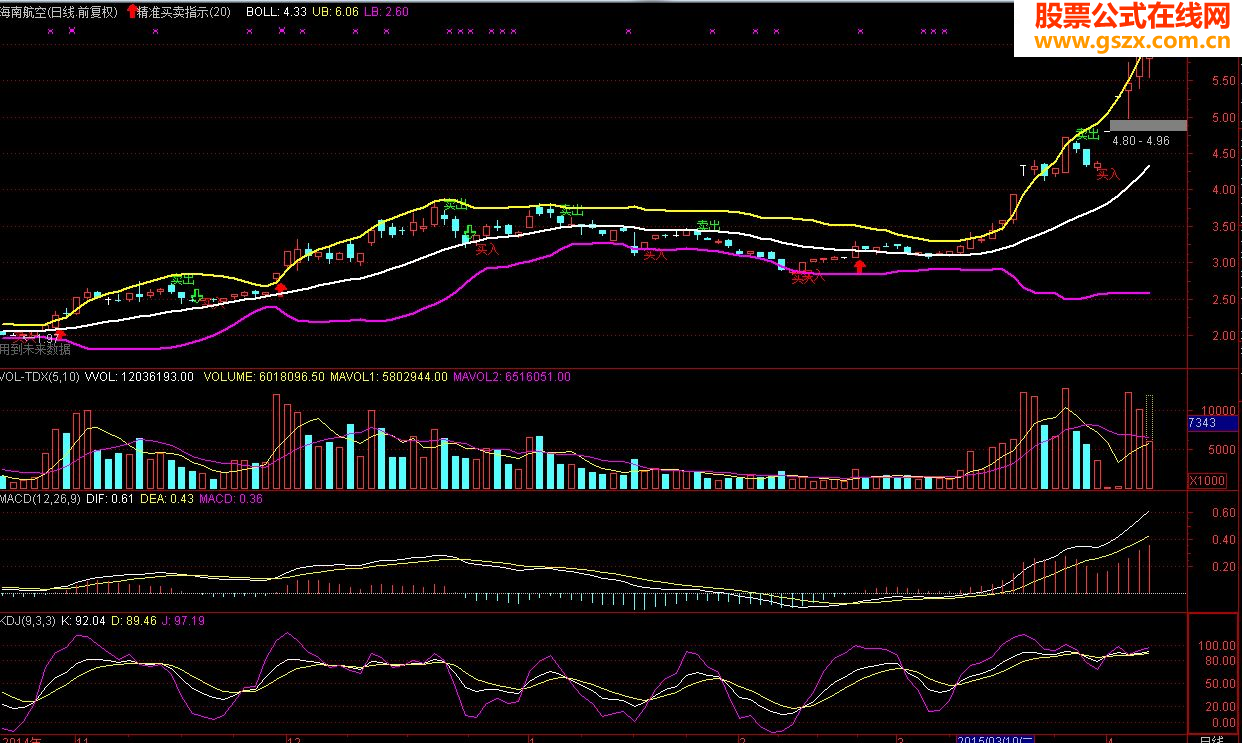Click the magenta LB: 2.60 value

386,12
